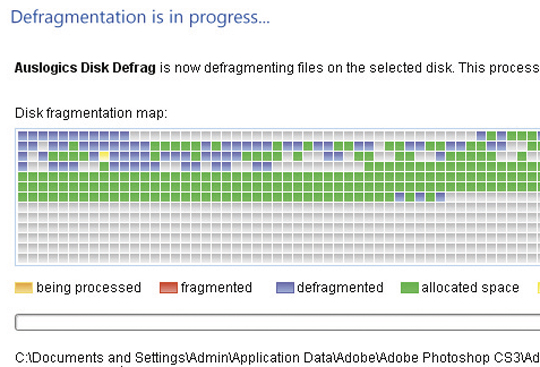The width and height of the screenshot is (540, 367).
Task: Click the red 'fragmented' legend swatch
Action: point(168,287)
